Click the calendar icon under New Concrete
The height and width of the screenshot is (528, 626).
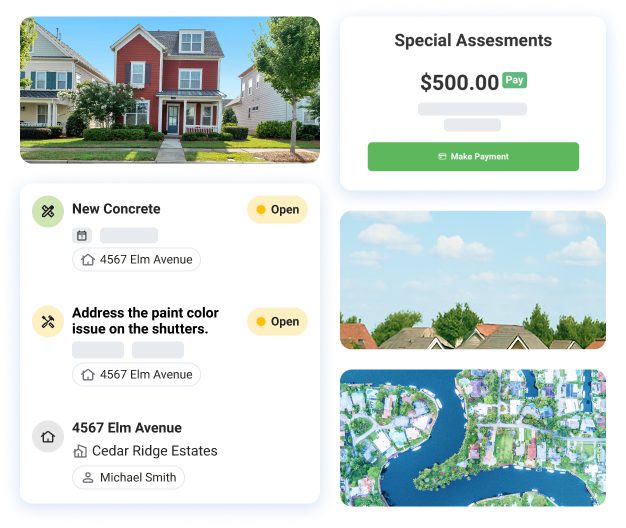click(82, 236)
